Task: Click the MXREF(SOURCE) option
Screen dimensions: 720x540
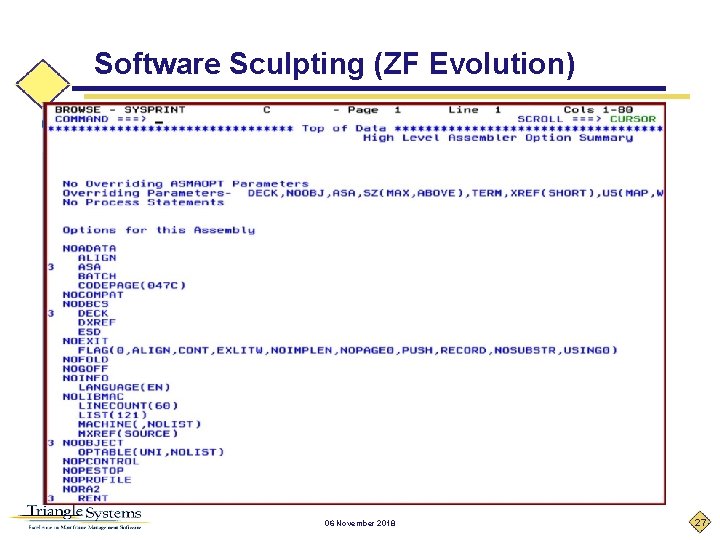Action: pos(128,433)
